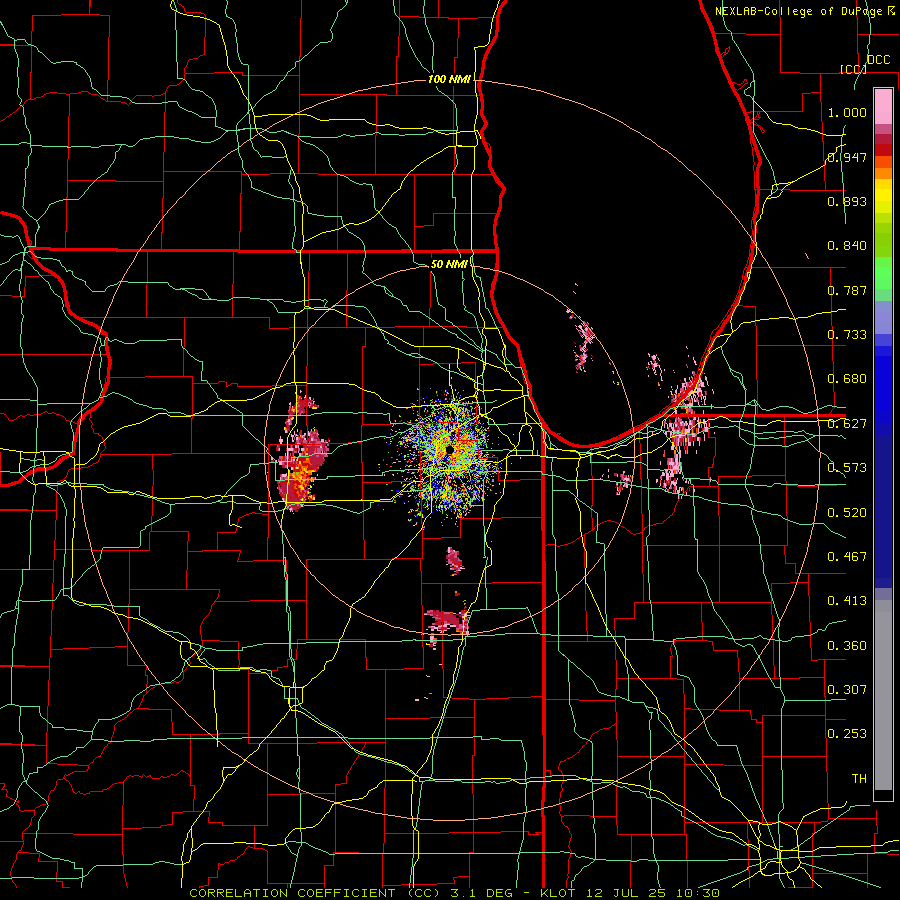This screenshot has height=900, width=900.
Task: Click the KLOT radar site center dot
Action: [449, 449]
